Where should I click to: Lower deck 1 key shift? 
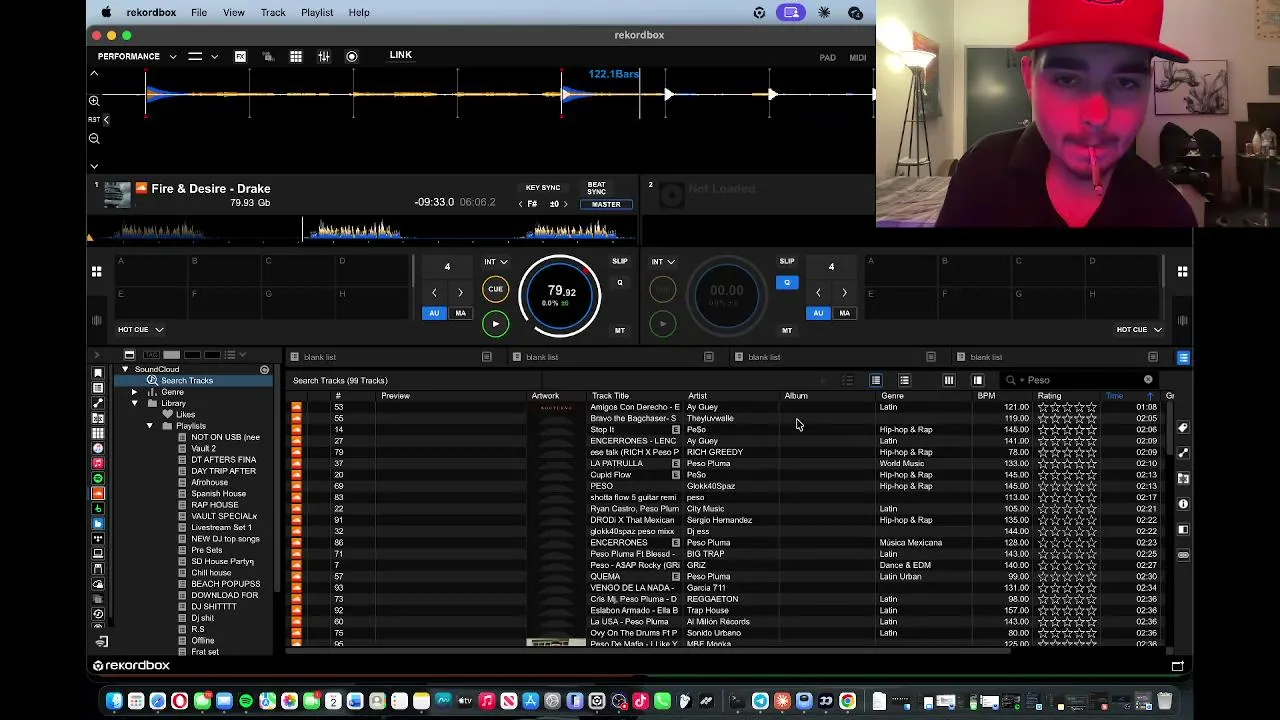pos(520,204)
